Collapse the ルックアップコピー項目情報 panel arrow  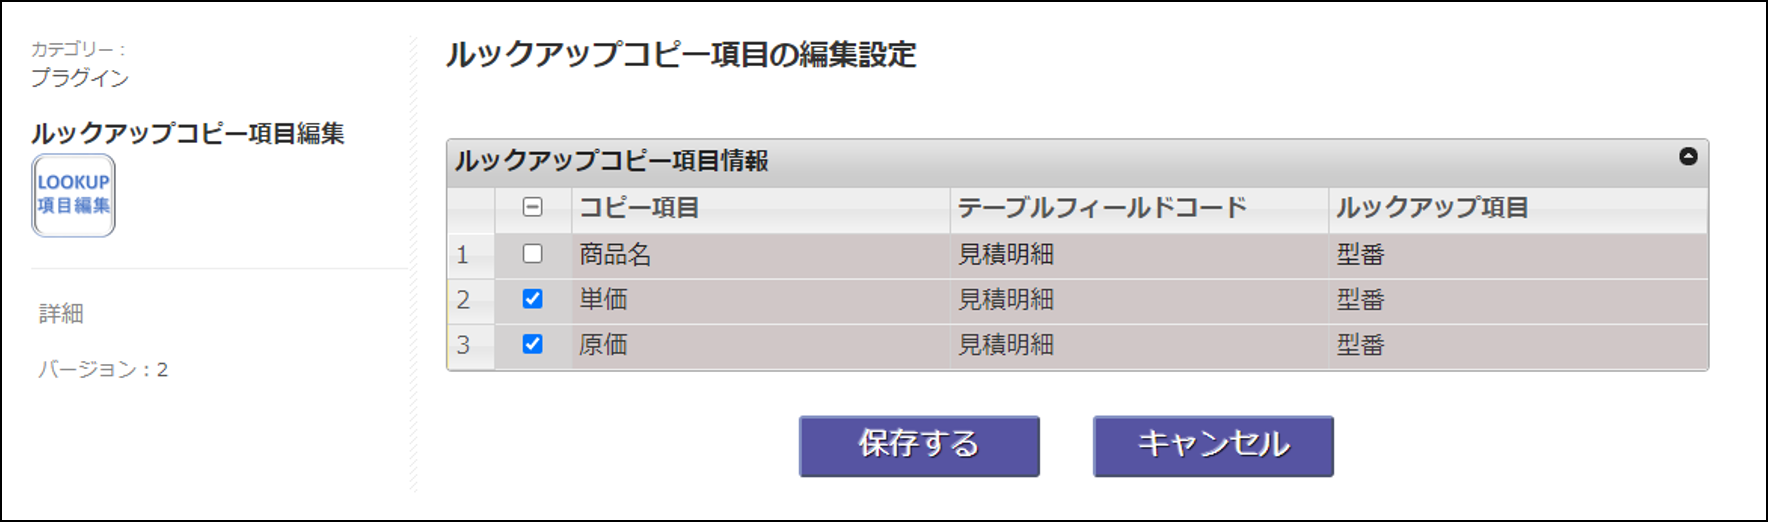1688,156
